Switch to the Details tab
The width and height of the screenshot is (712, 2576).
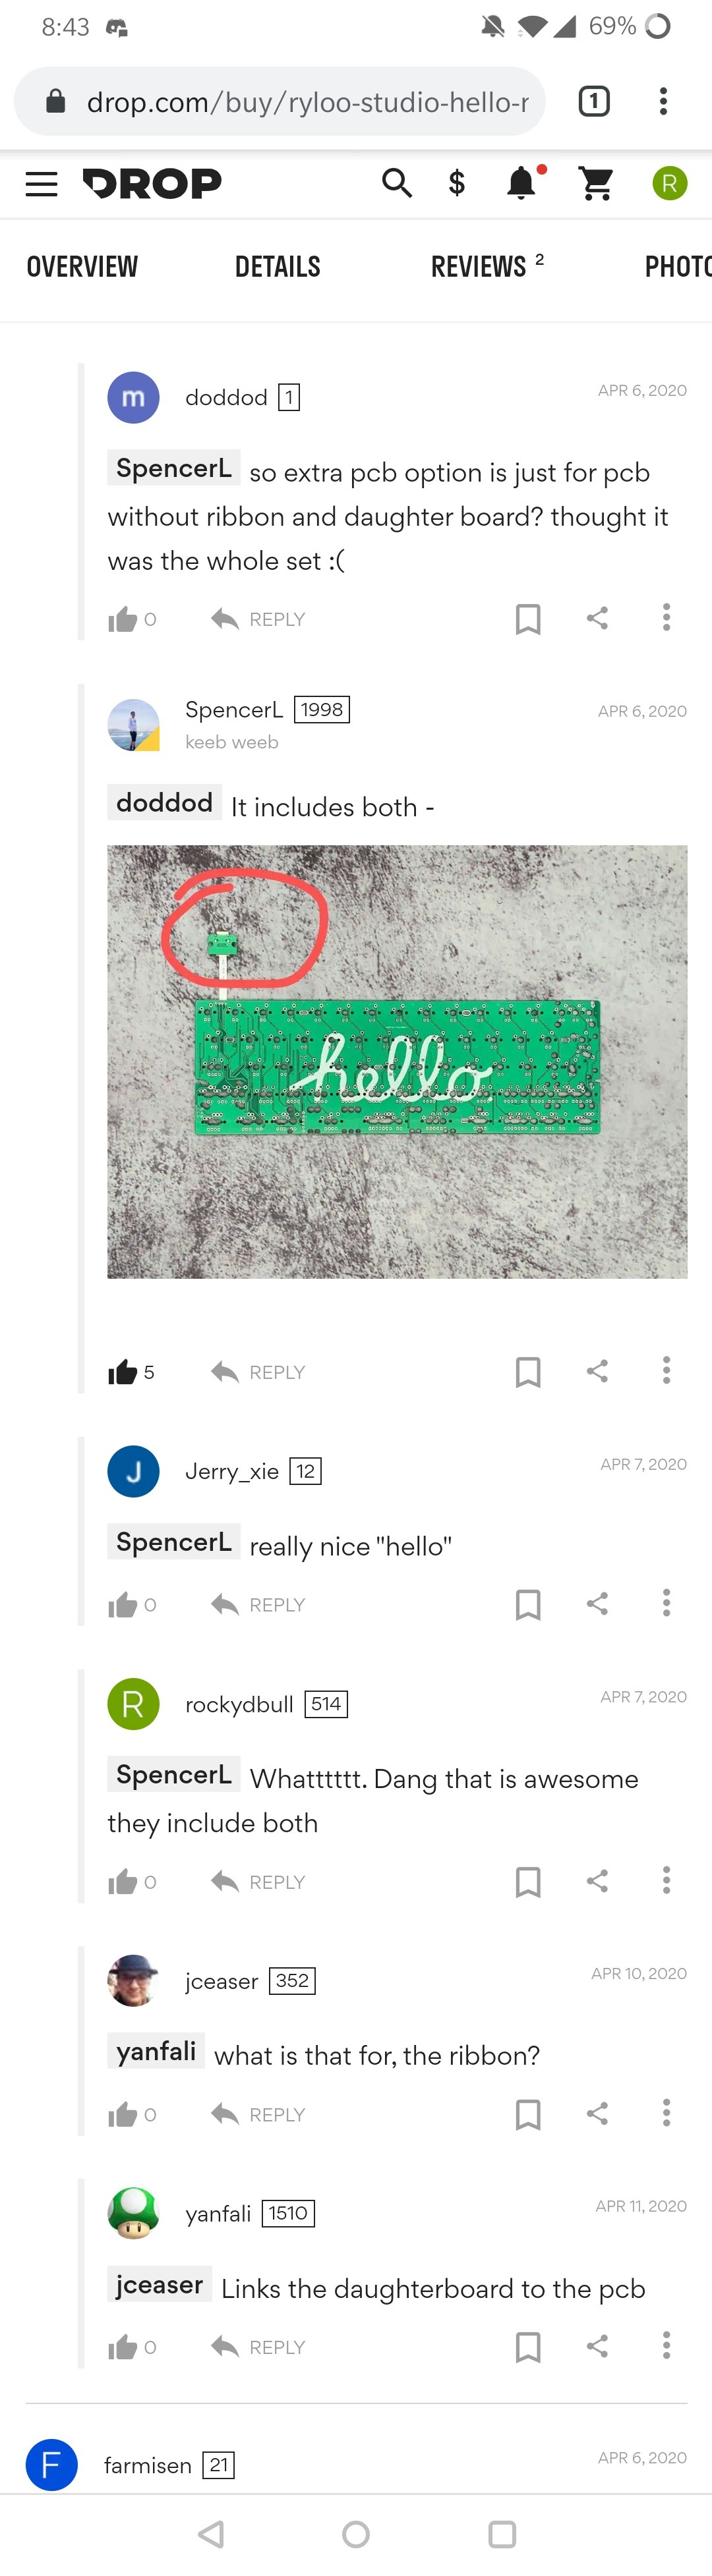[x=278, y=267]
